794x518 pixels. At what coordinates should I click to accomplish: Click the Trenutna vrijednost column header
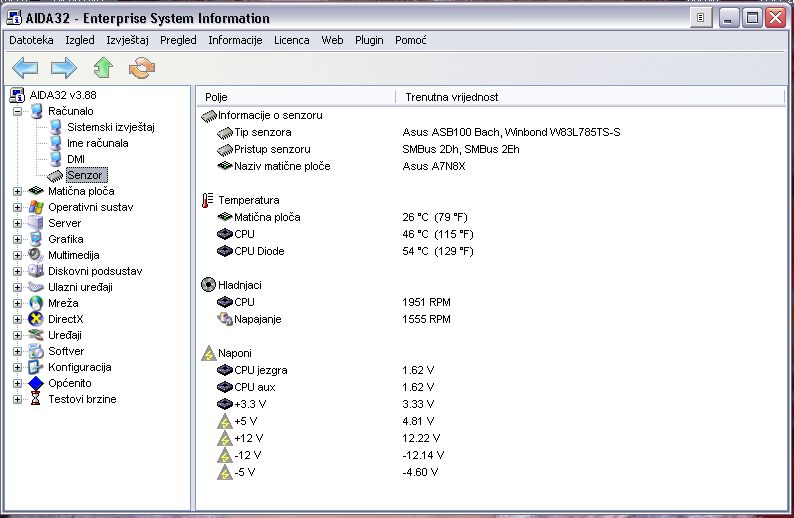[452, 97]
